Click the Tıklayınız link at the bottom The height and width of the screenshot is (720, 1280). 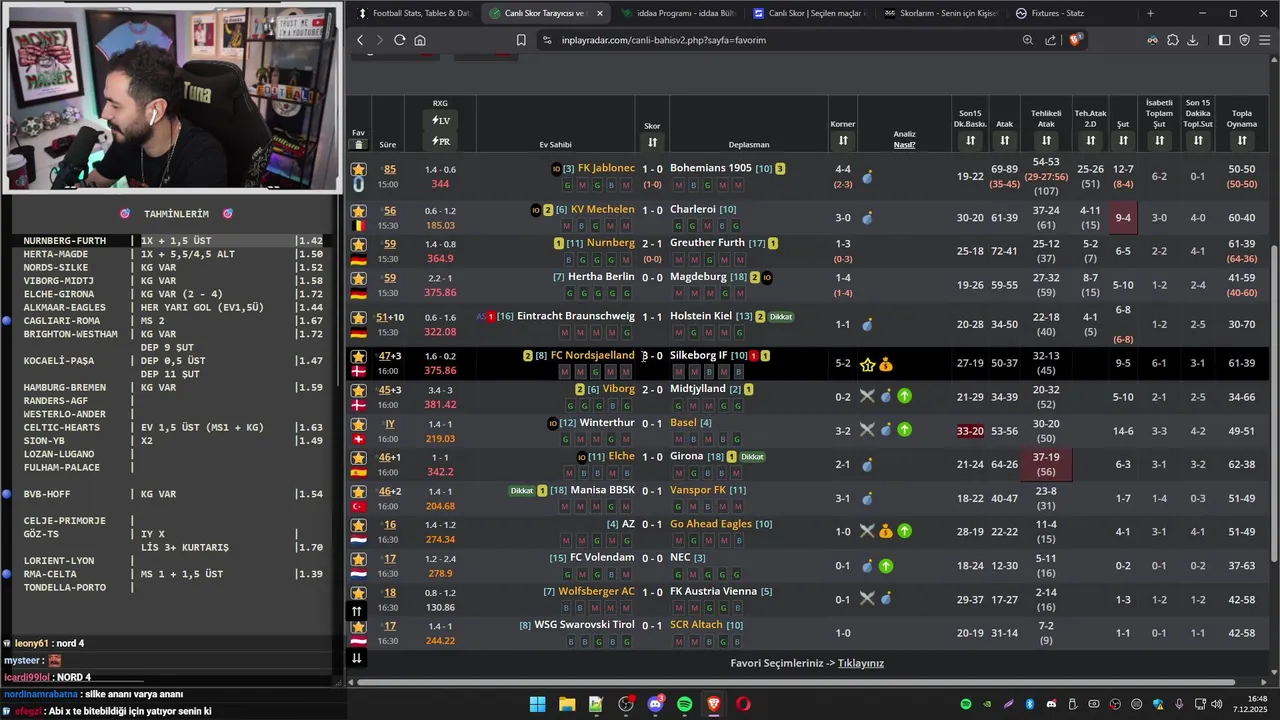[860, 663]
